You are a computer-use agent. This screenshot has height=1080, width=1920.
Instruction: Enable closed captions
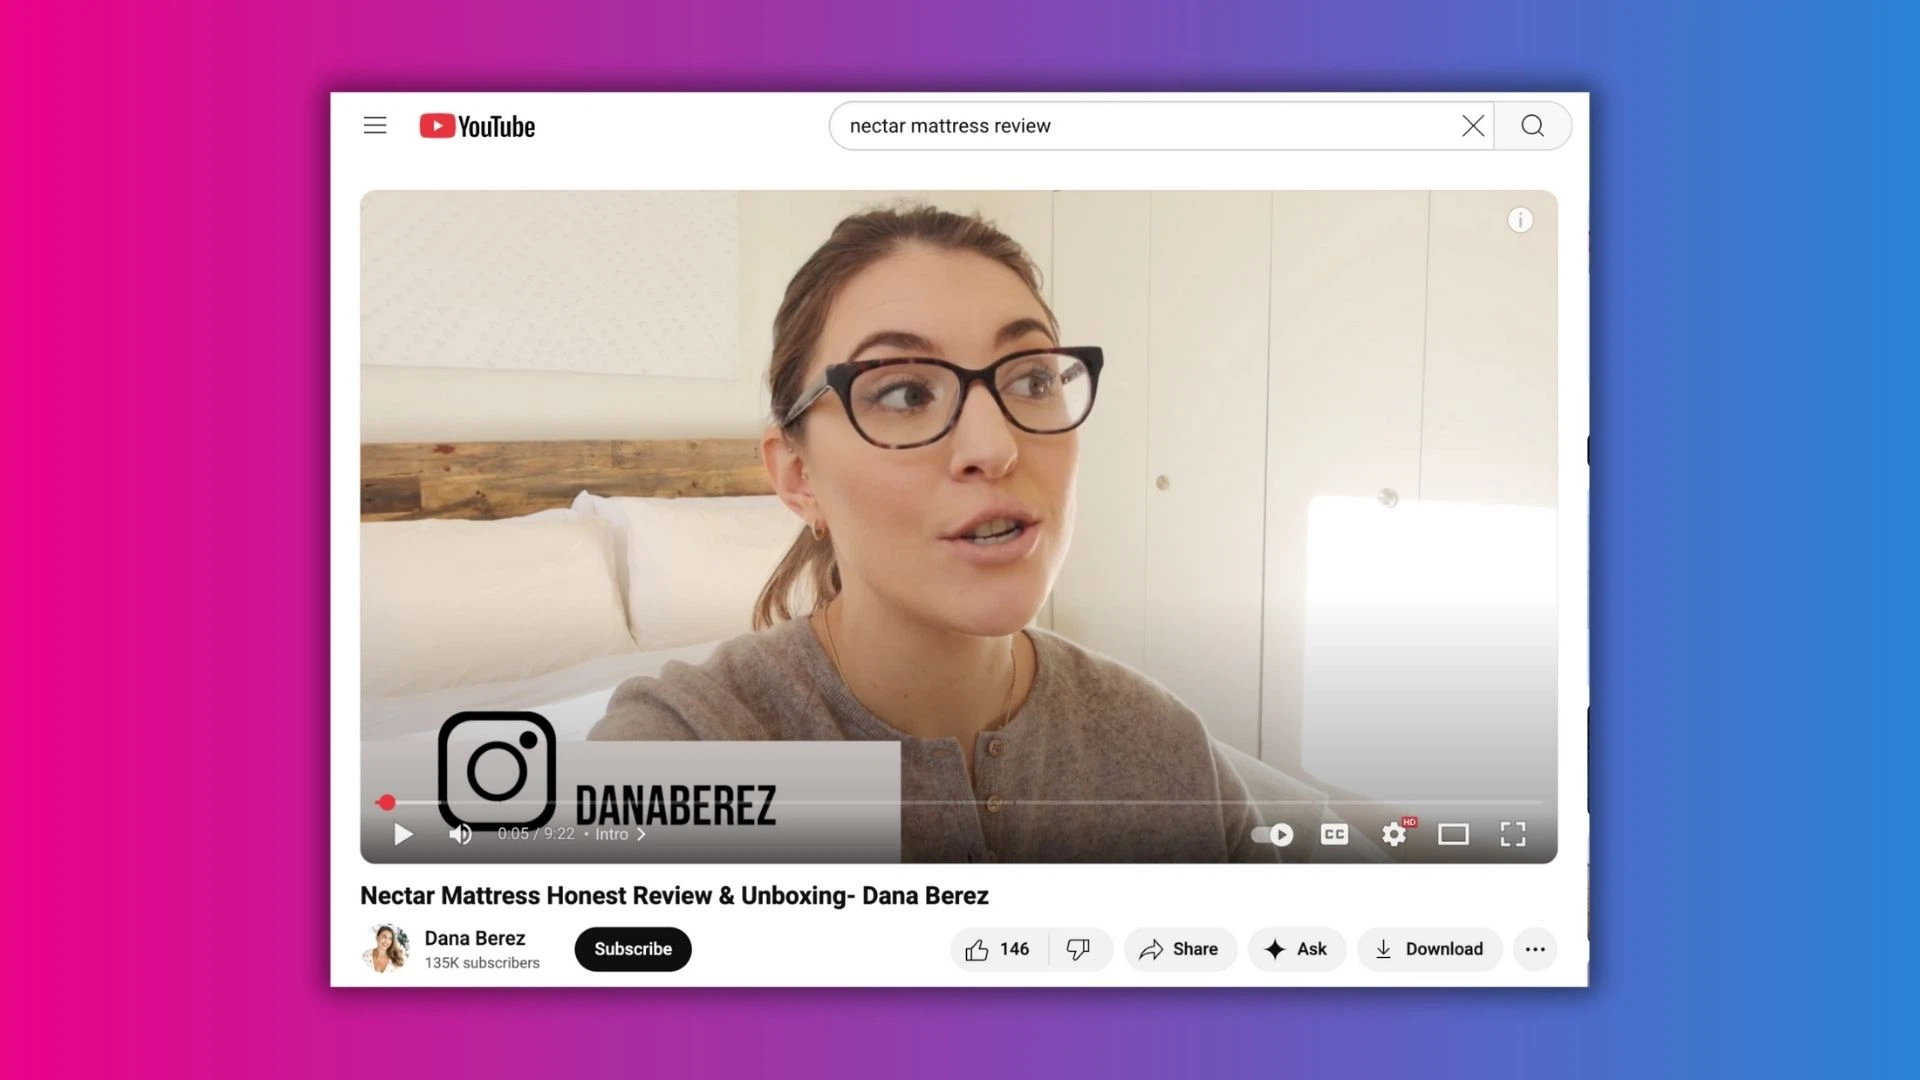pos(1334,834)
